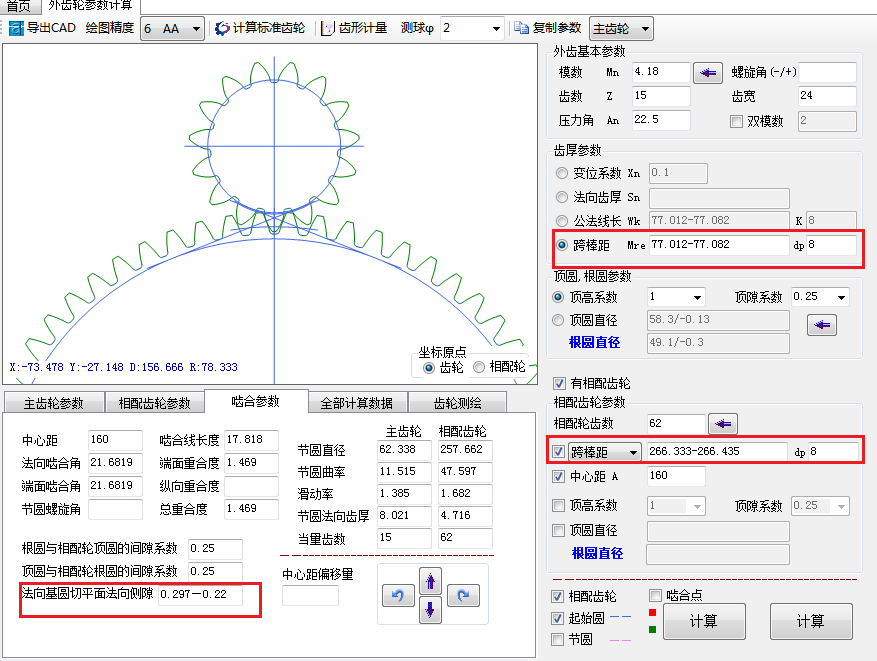Click the red color square
The image size is (877, 661).
pyautogui.click(x=652, y=613)
